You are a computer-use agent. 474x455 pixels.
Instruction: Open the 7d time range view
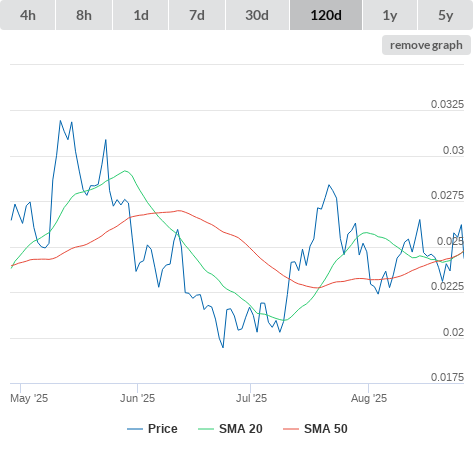point(197,15)
